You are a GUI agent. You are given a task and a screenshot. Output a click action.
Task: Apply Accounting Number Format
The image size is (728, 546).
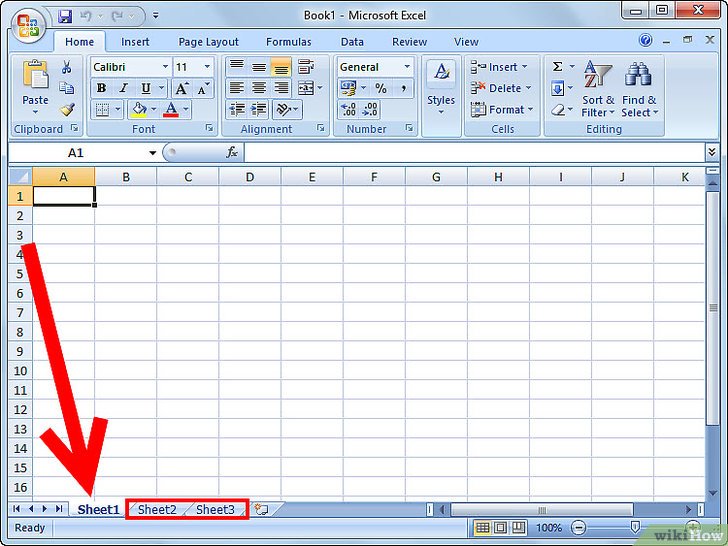348,88
